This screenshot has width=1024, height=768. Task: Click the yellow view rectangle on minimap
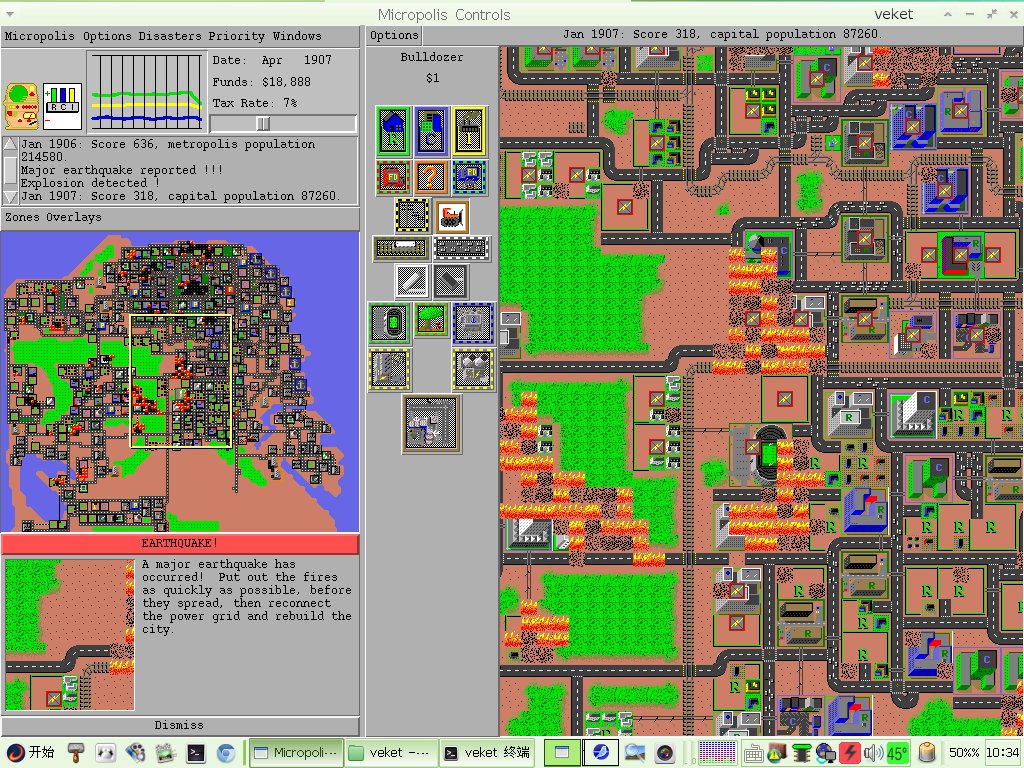[181, 381]
